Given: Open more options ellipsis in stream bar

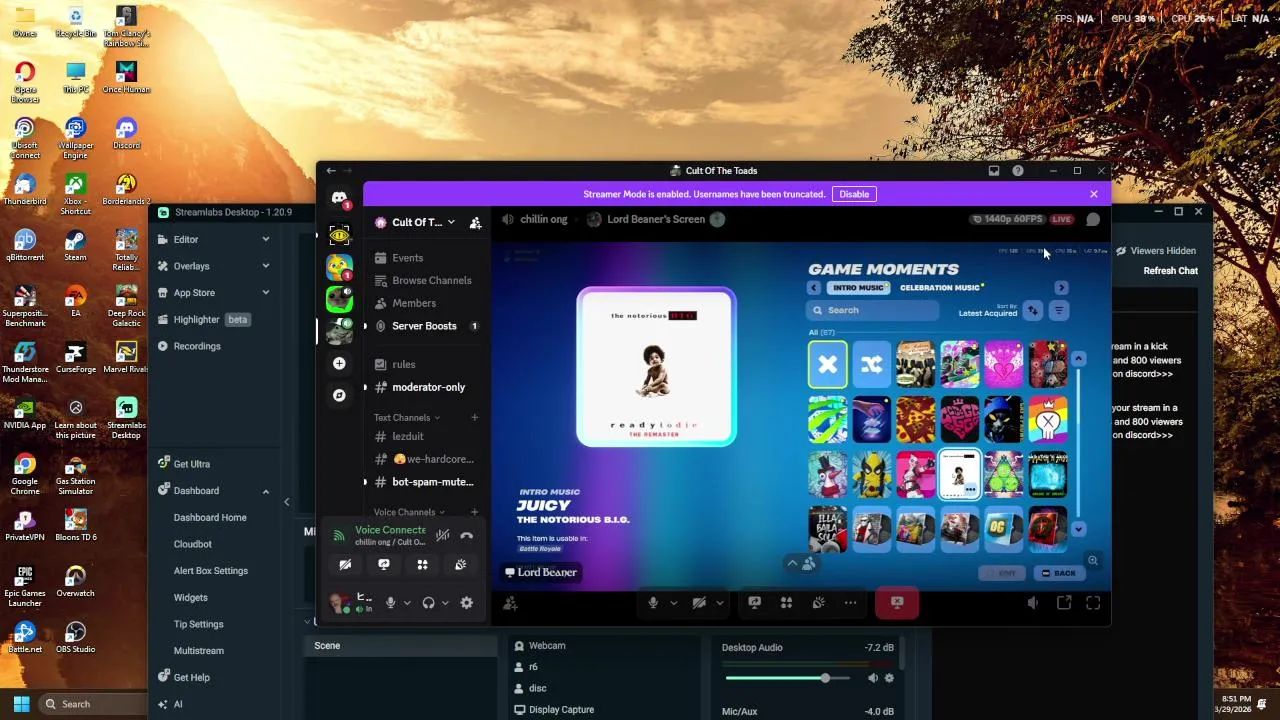Looking at the screenshot, I should coord(850,603).
